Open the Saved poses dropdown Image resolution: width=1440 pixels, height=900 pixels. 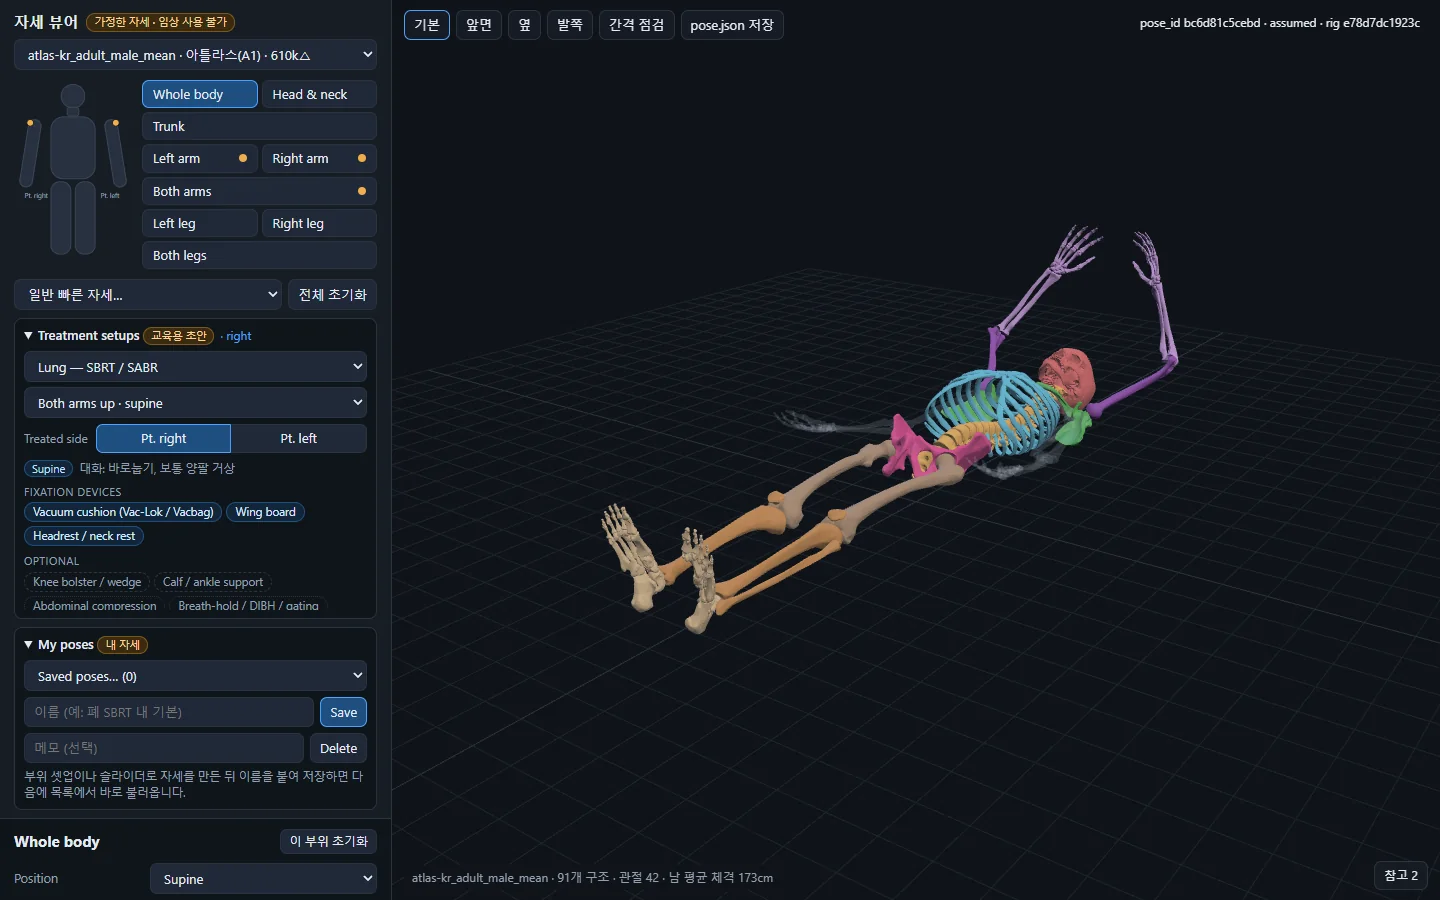tap(195, 676)
